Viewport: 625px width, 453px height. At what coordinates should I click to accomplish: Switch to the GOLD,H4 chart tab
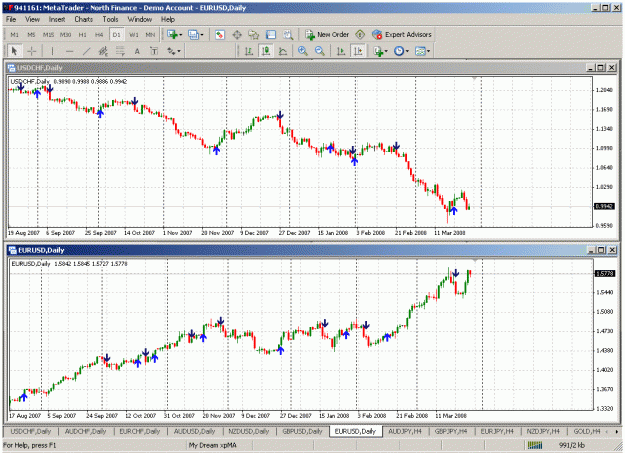coord(587,431)
